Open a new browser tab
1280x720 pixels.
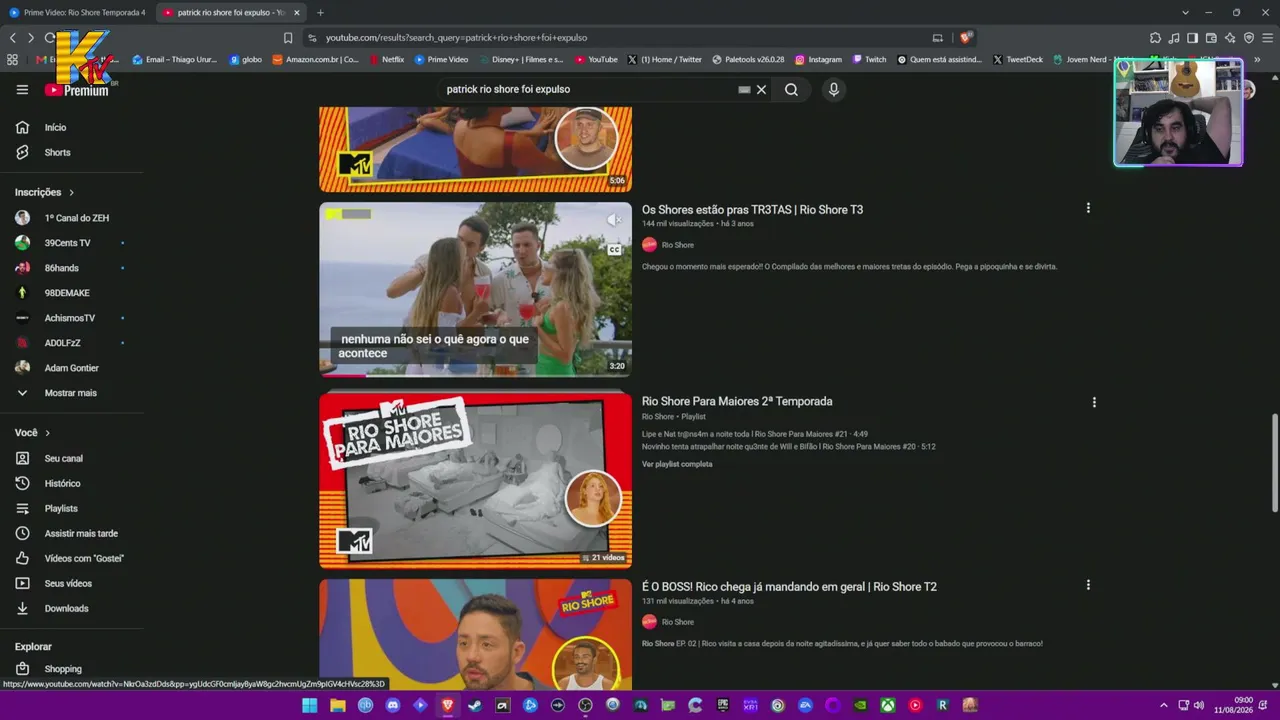(320, 12)
